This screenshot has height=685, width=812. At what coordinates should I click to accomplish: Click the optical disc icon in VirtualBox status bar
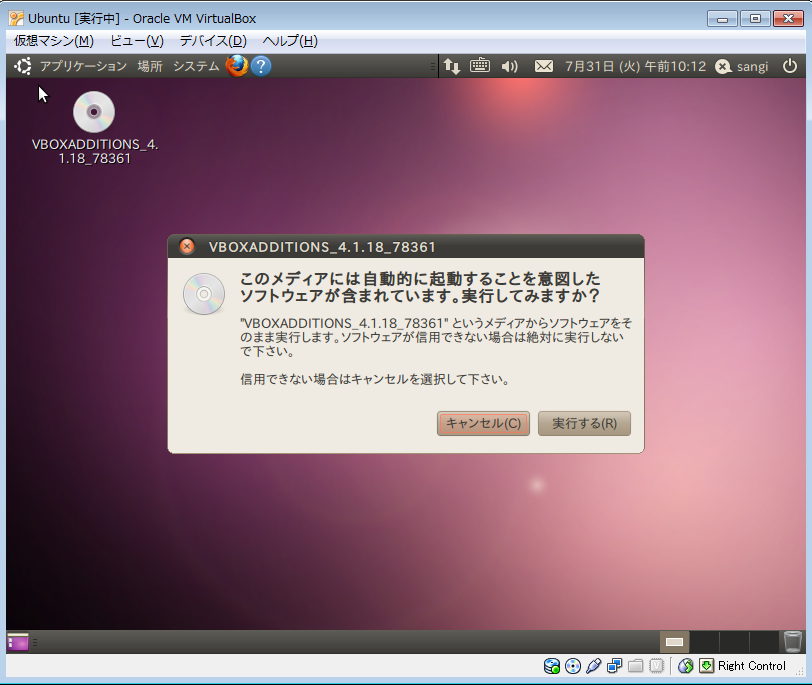click(572, 666)
